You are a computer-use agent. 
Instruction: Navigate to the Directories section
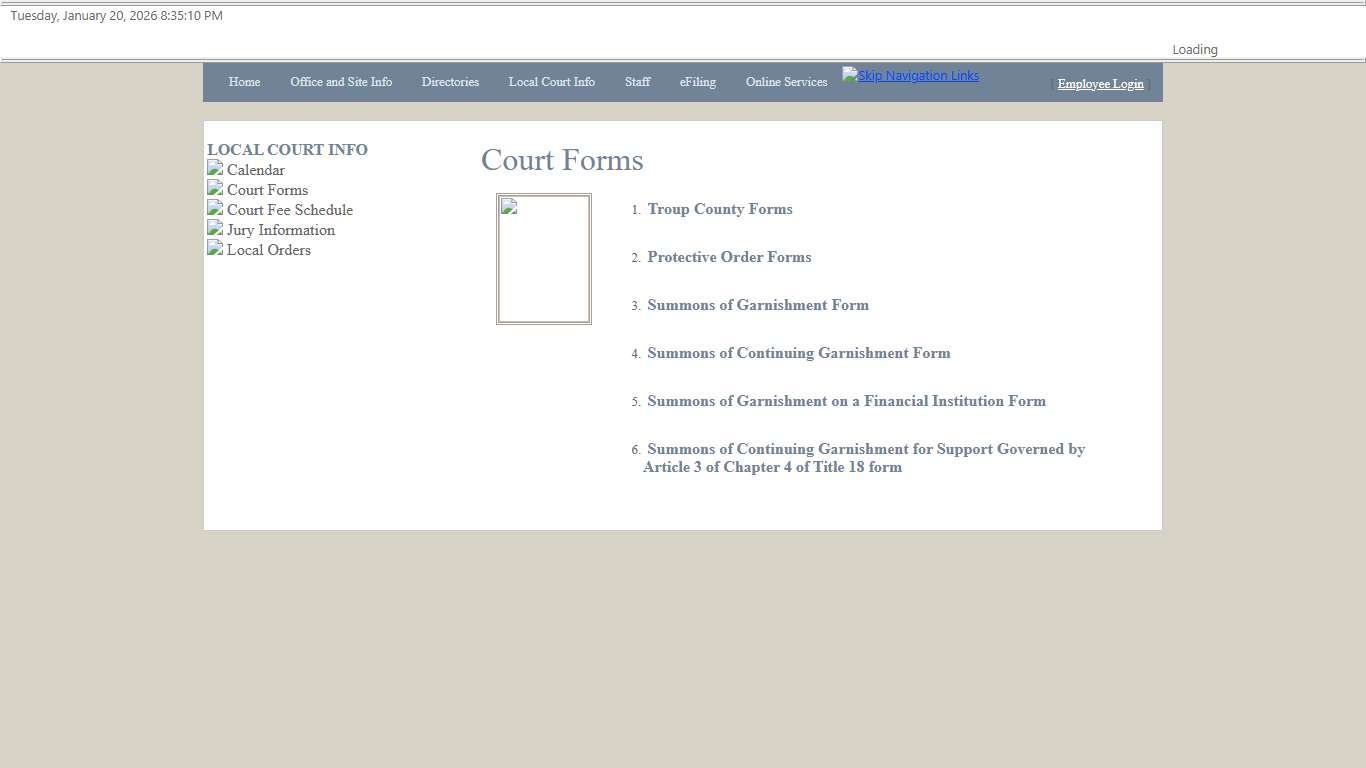450,82
